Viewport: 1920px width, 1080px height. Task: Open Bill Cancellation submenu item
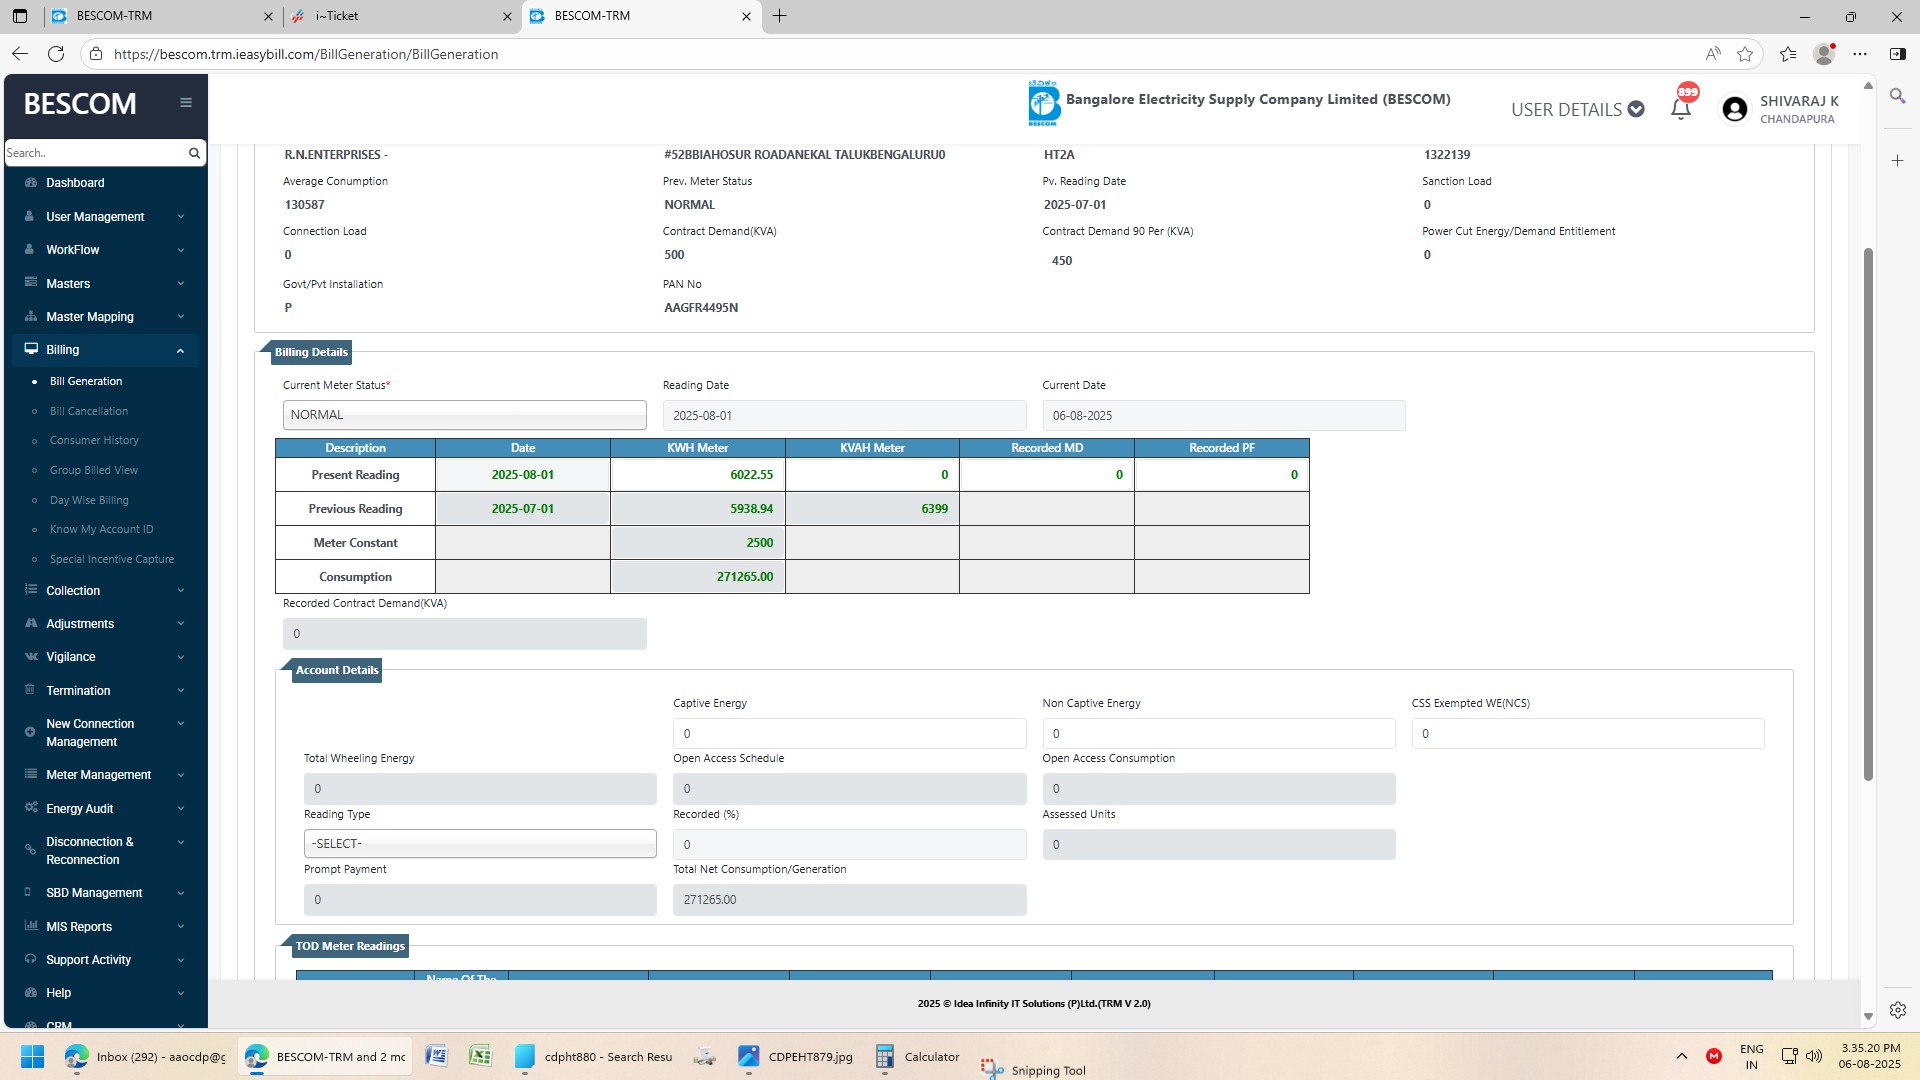click(x=89, y=411)
